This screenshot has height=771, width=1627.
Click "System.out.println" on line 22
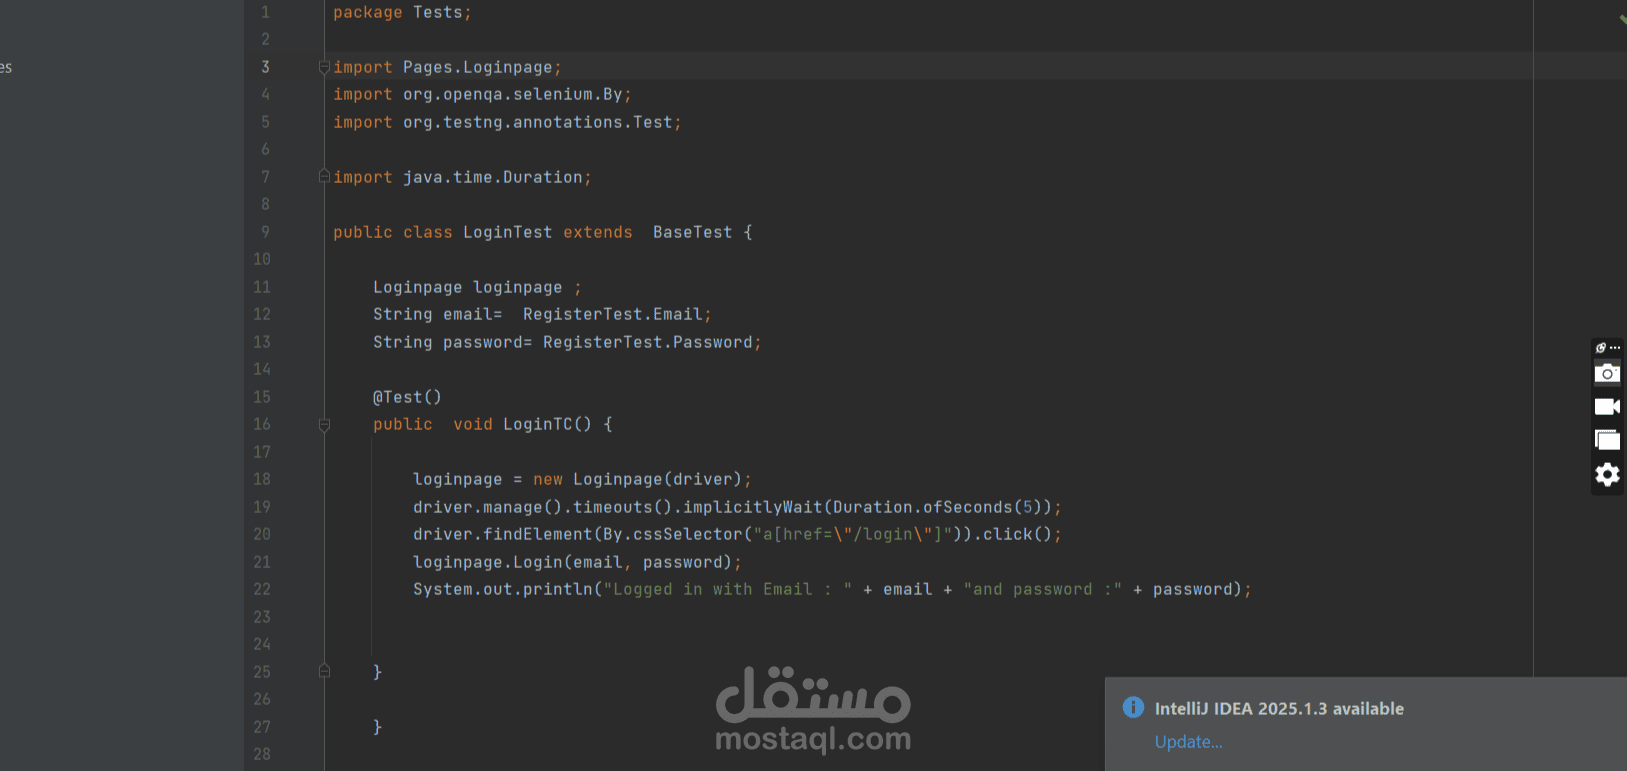503,589
